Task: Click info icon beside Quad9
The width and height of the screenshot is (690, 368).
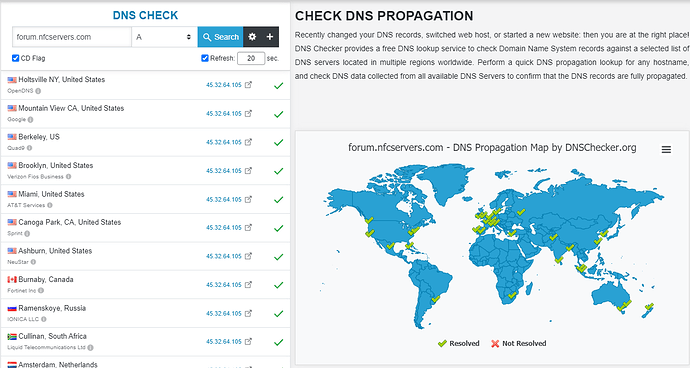Action: point(29,148)
